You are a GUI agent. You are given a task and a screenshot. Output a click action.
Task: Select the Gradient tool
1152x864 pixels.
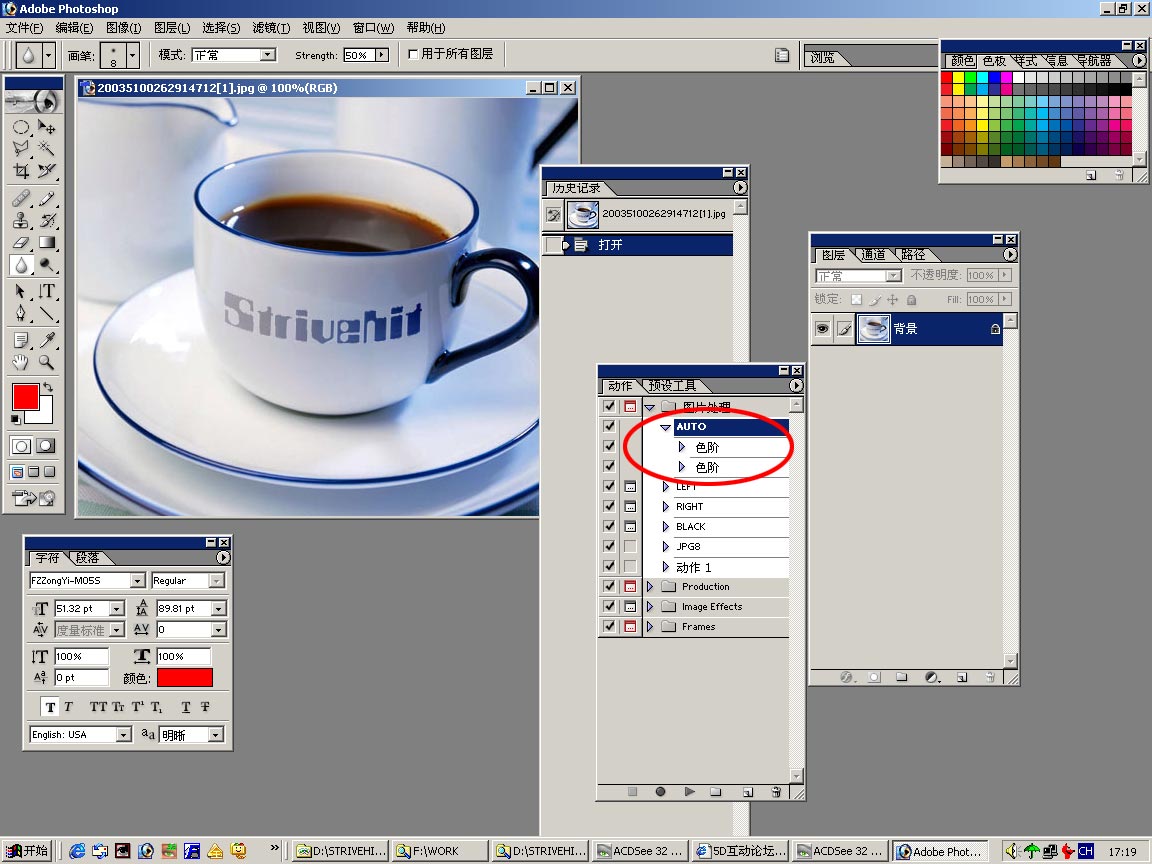pos(46,242)
